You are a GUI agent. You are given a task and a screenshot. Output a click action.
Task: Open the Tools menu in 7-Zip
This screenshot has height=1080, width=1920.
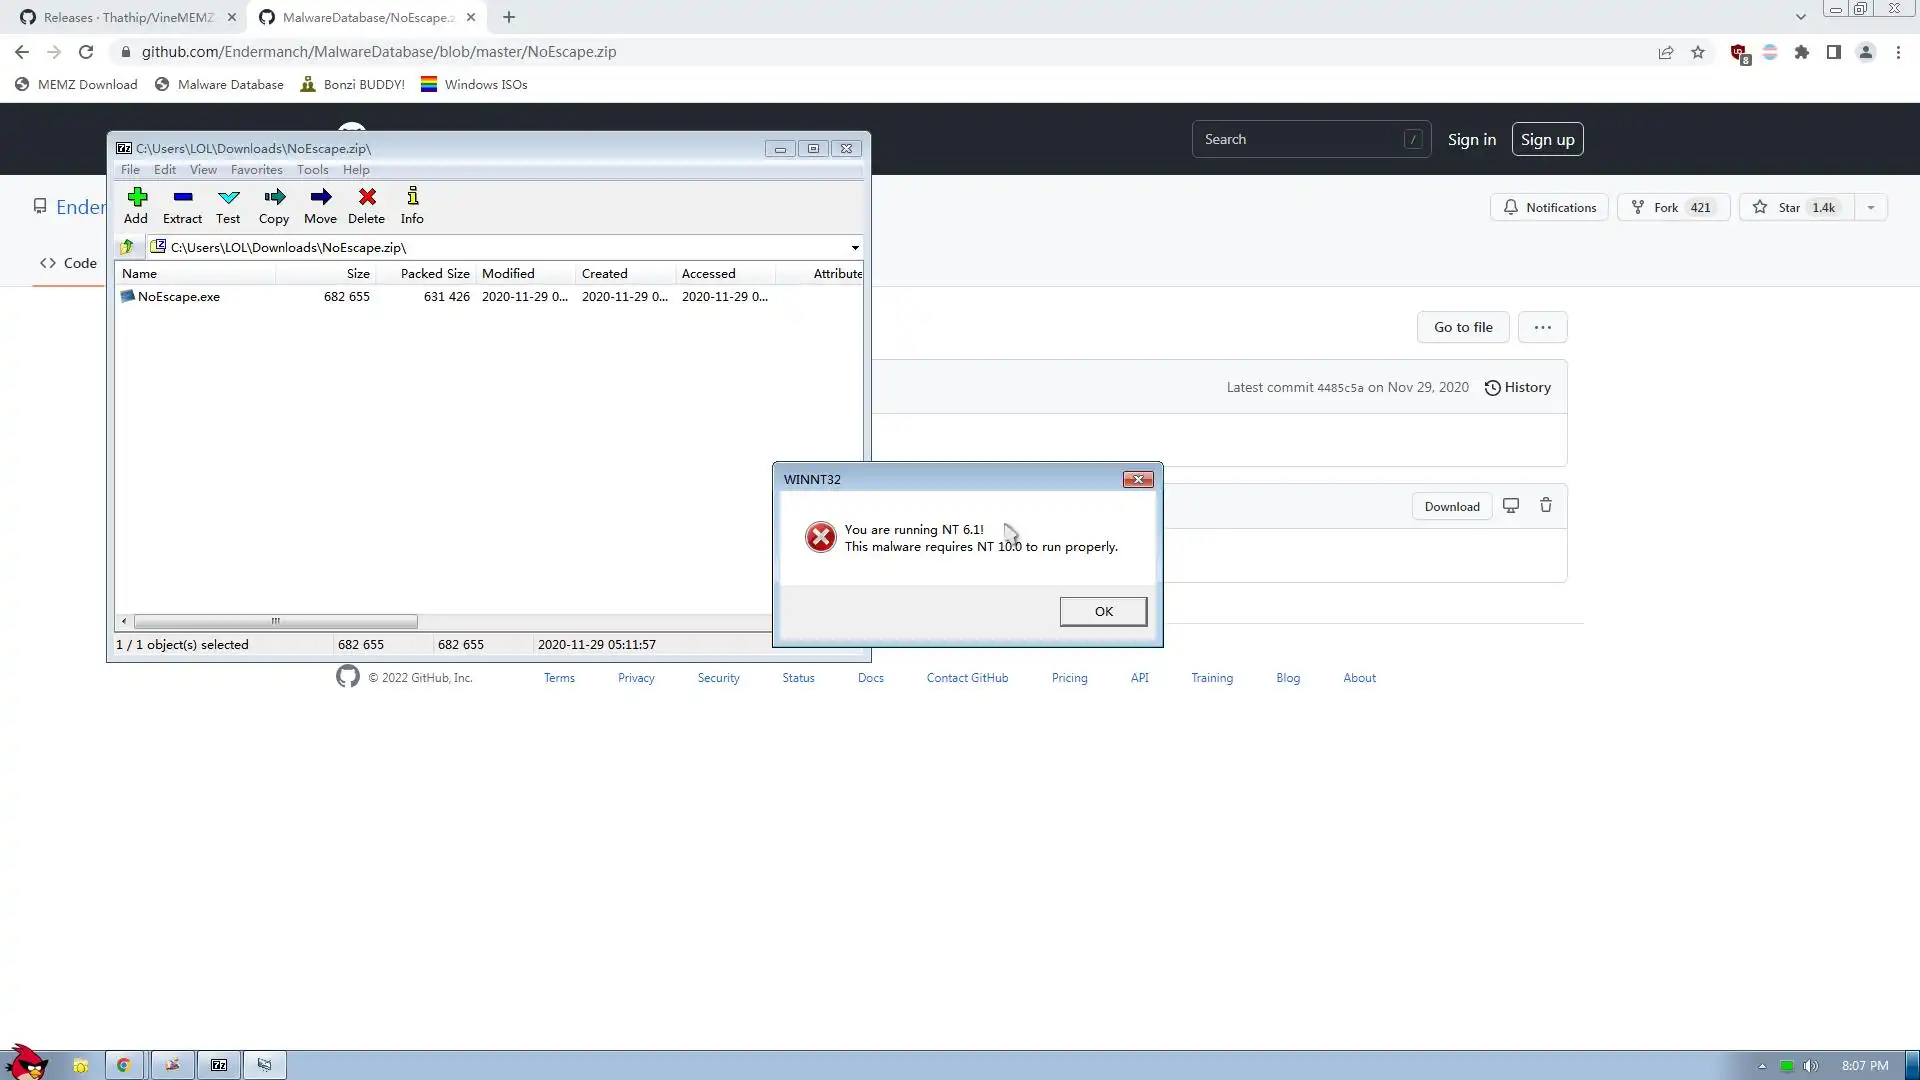312,170
